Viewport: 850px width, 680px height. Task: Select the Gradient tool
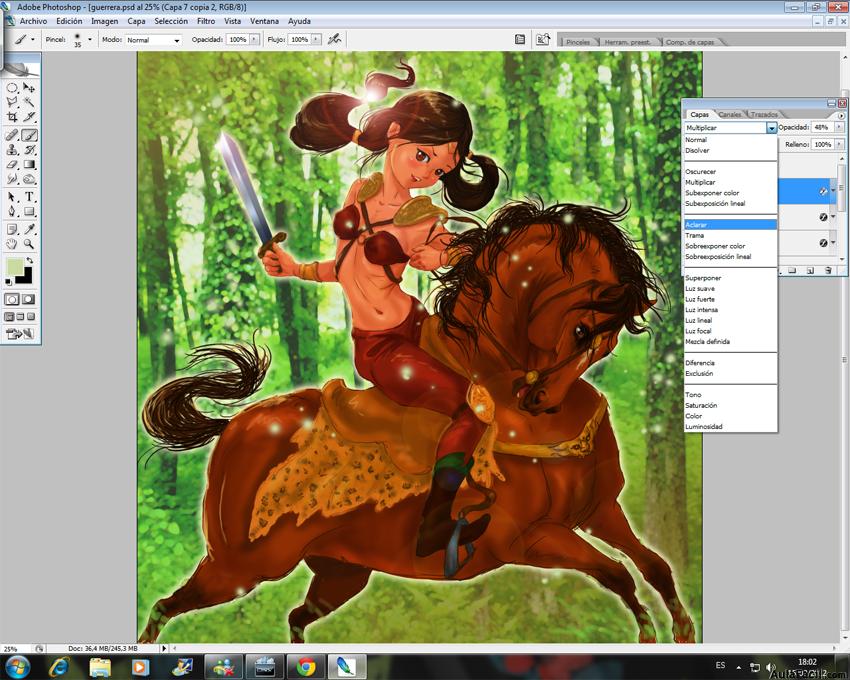click(29, 164)
